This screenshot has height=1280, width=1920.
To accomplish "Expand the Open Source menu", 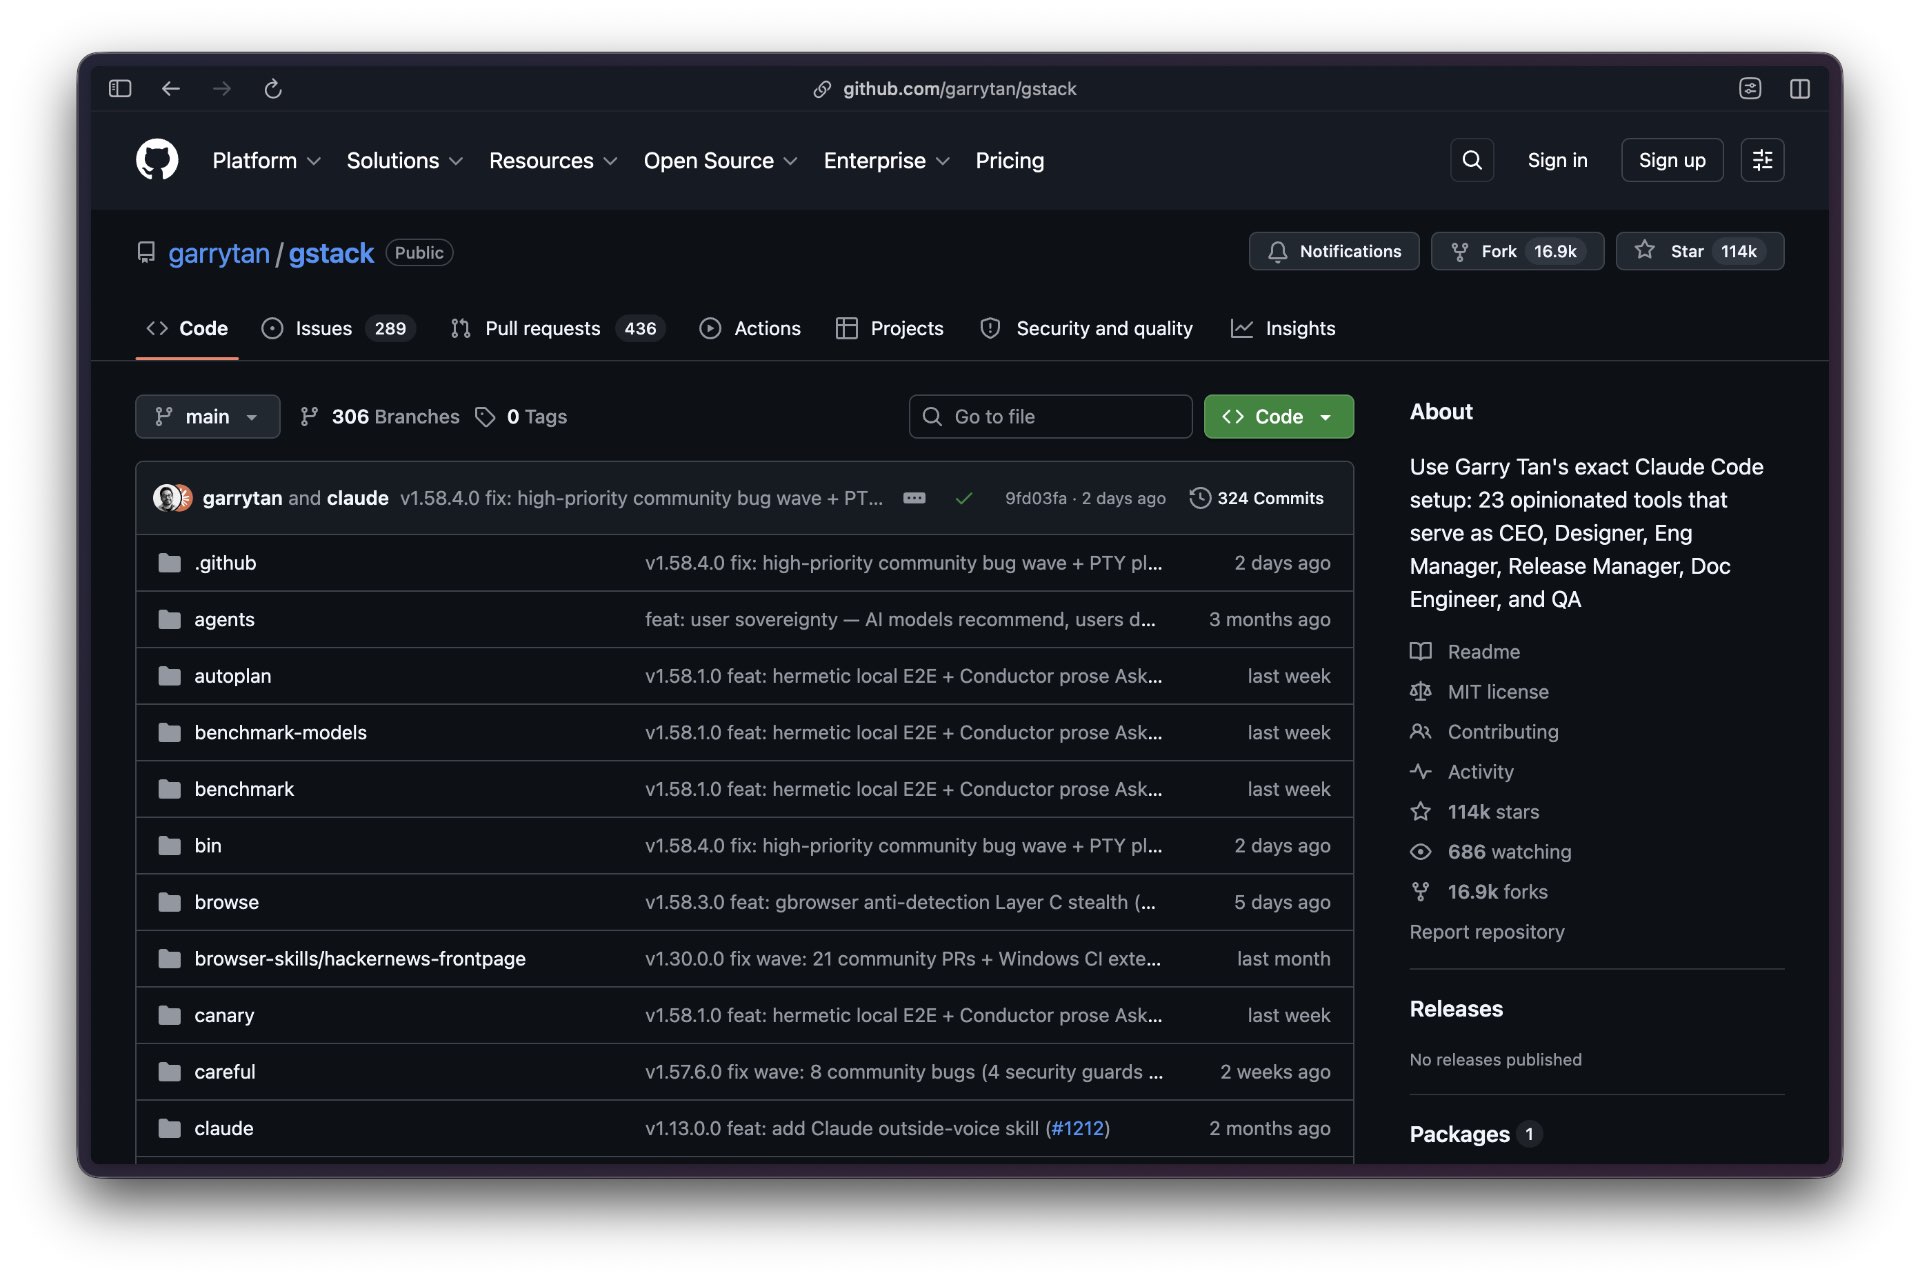I will [x=720, y=161].
